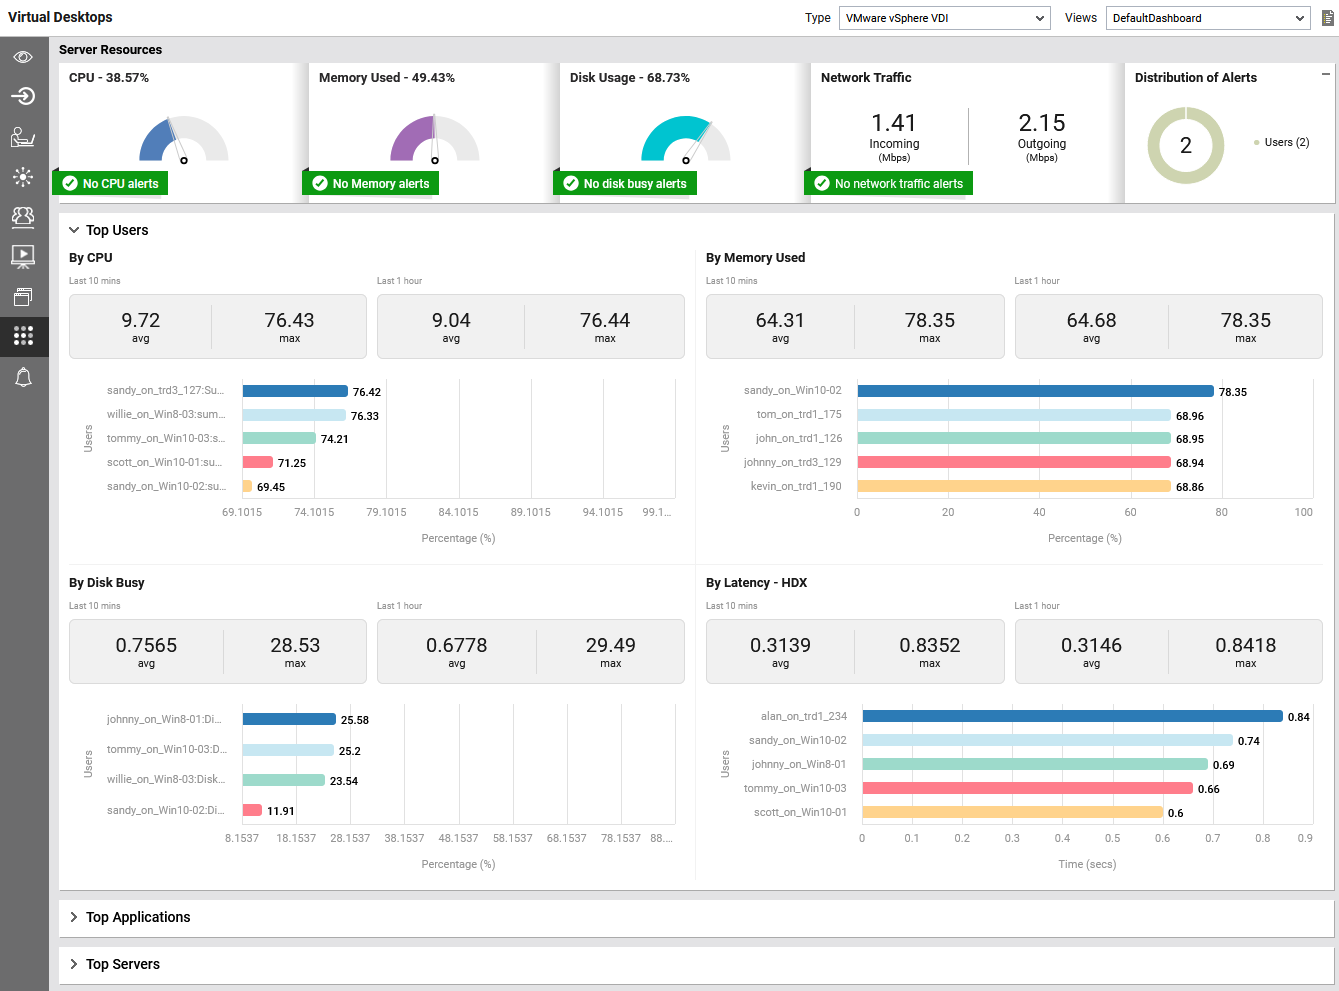The image size is (1339, 991).
Task: Click the sunburst topology icon in sidebar
Action: tap(23, 177)
